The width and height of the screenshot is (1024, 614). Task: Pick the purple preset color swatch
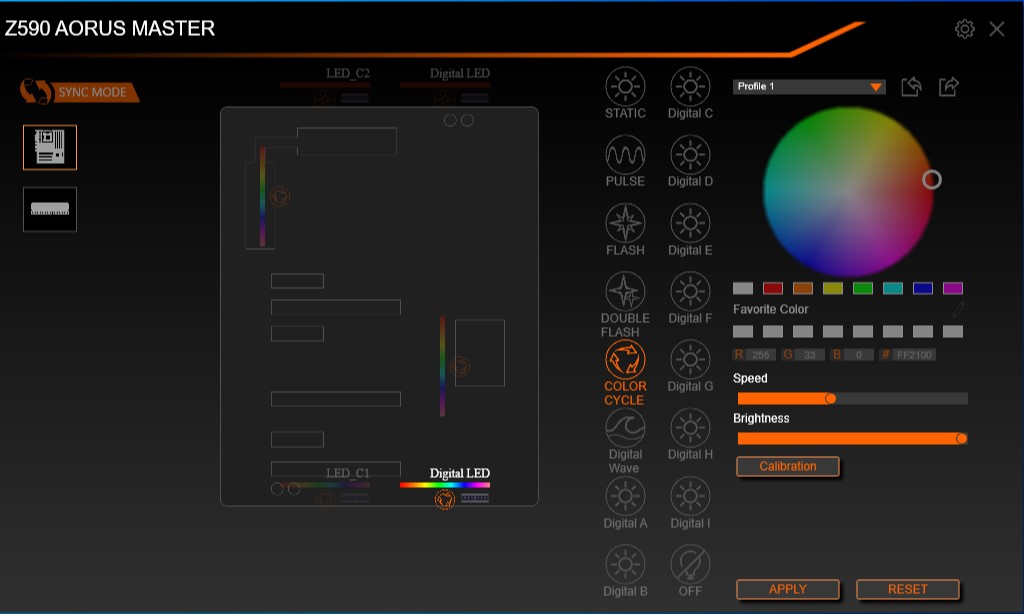coord(953,288)
